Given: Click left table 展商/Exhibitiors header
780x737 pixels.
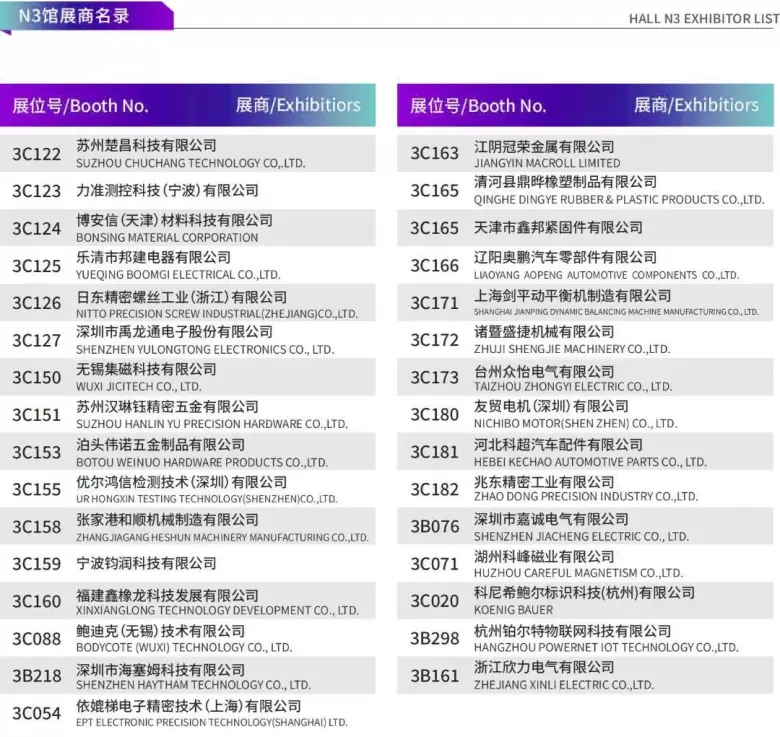Looking at the screenshot, I should pyautogui.click(x=298, y=105).
